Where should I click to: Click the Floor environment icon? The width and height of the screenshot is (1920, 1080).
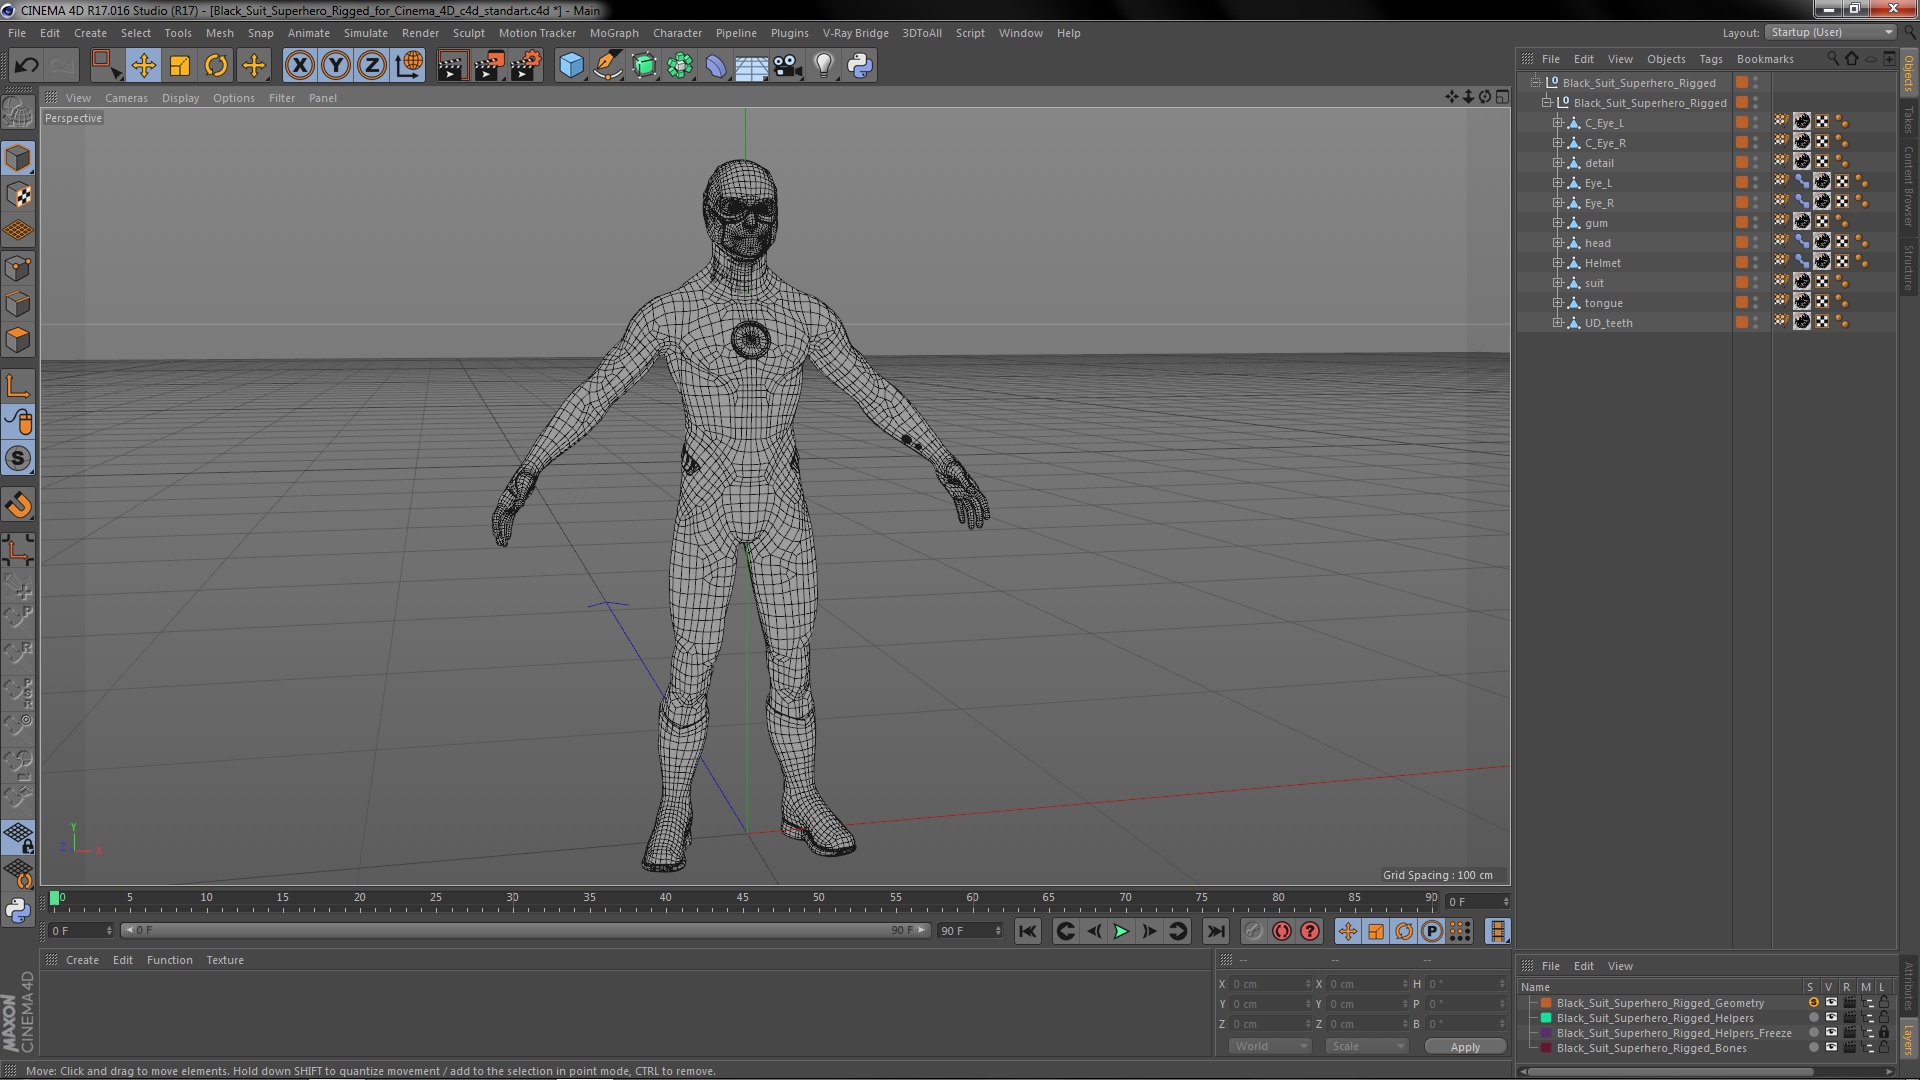pos(751,66)
